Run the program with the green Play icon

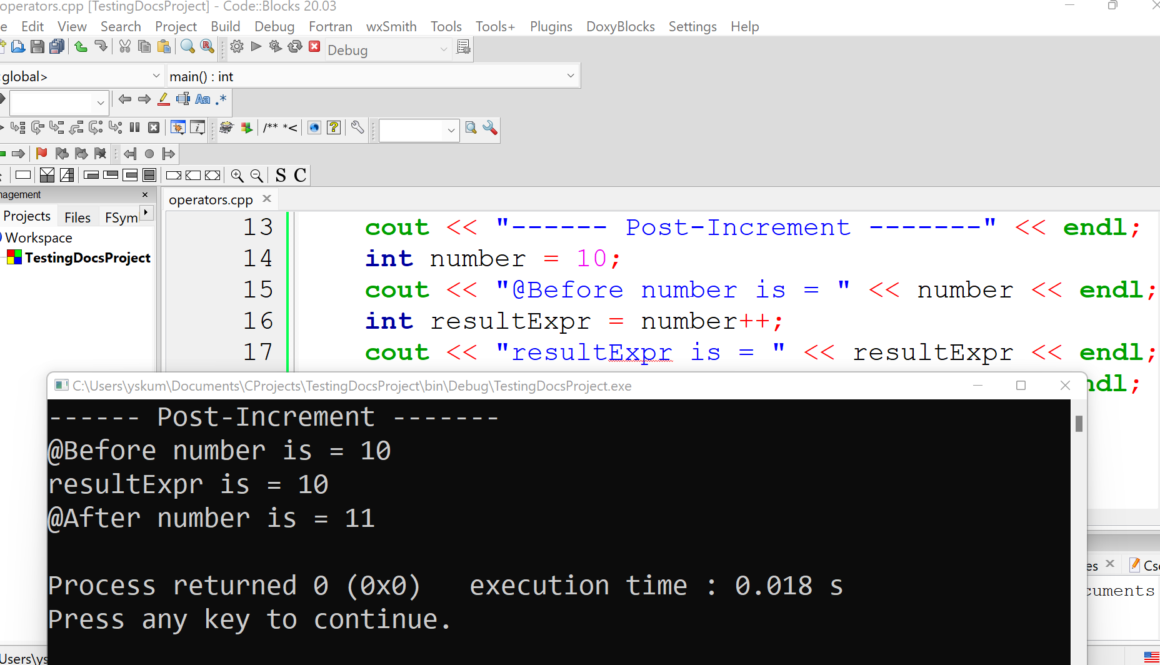tap(256, 46)
